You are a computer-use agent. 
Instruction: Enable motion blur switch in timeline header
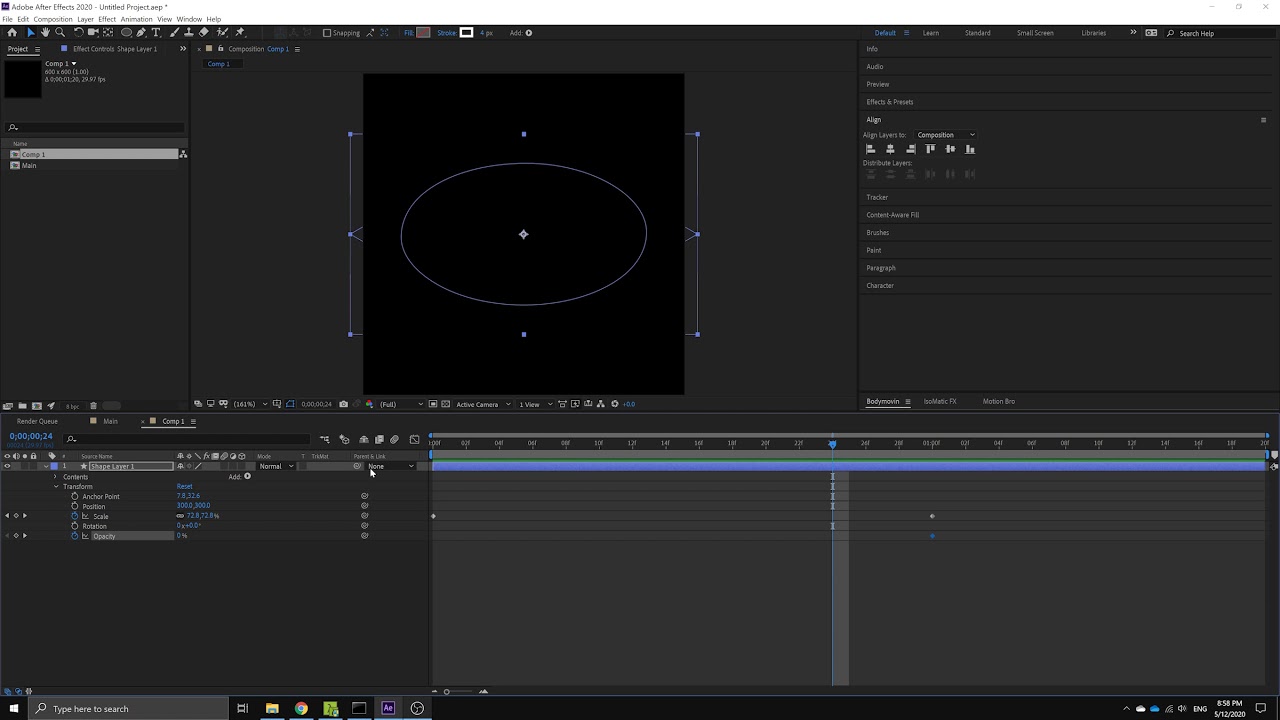[394, 439]
